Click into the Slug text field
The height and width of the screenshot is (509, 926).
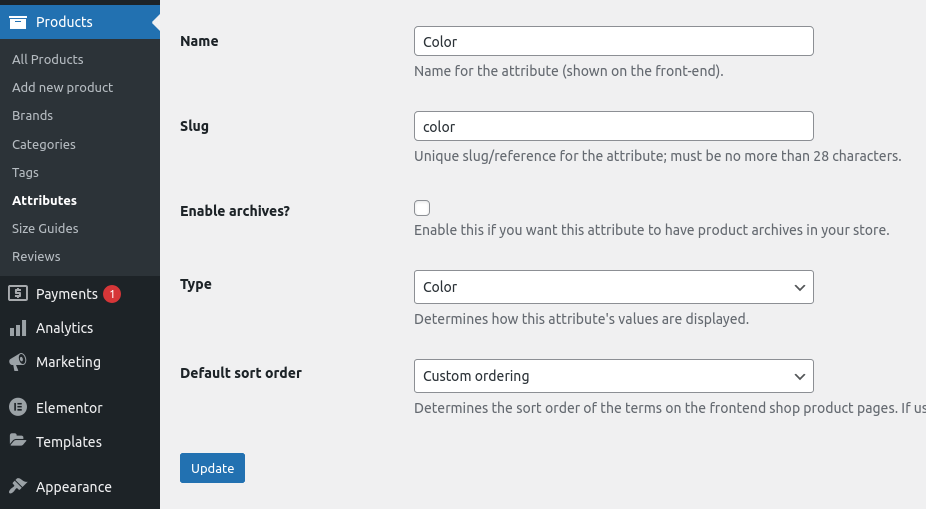tap(614, 126)
